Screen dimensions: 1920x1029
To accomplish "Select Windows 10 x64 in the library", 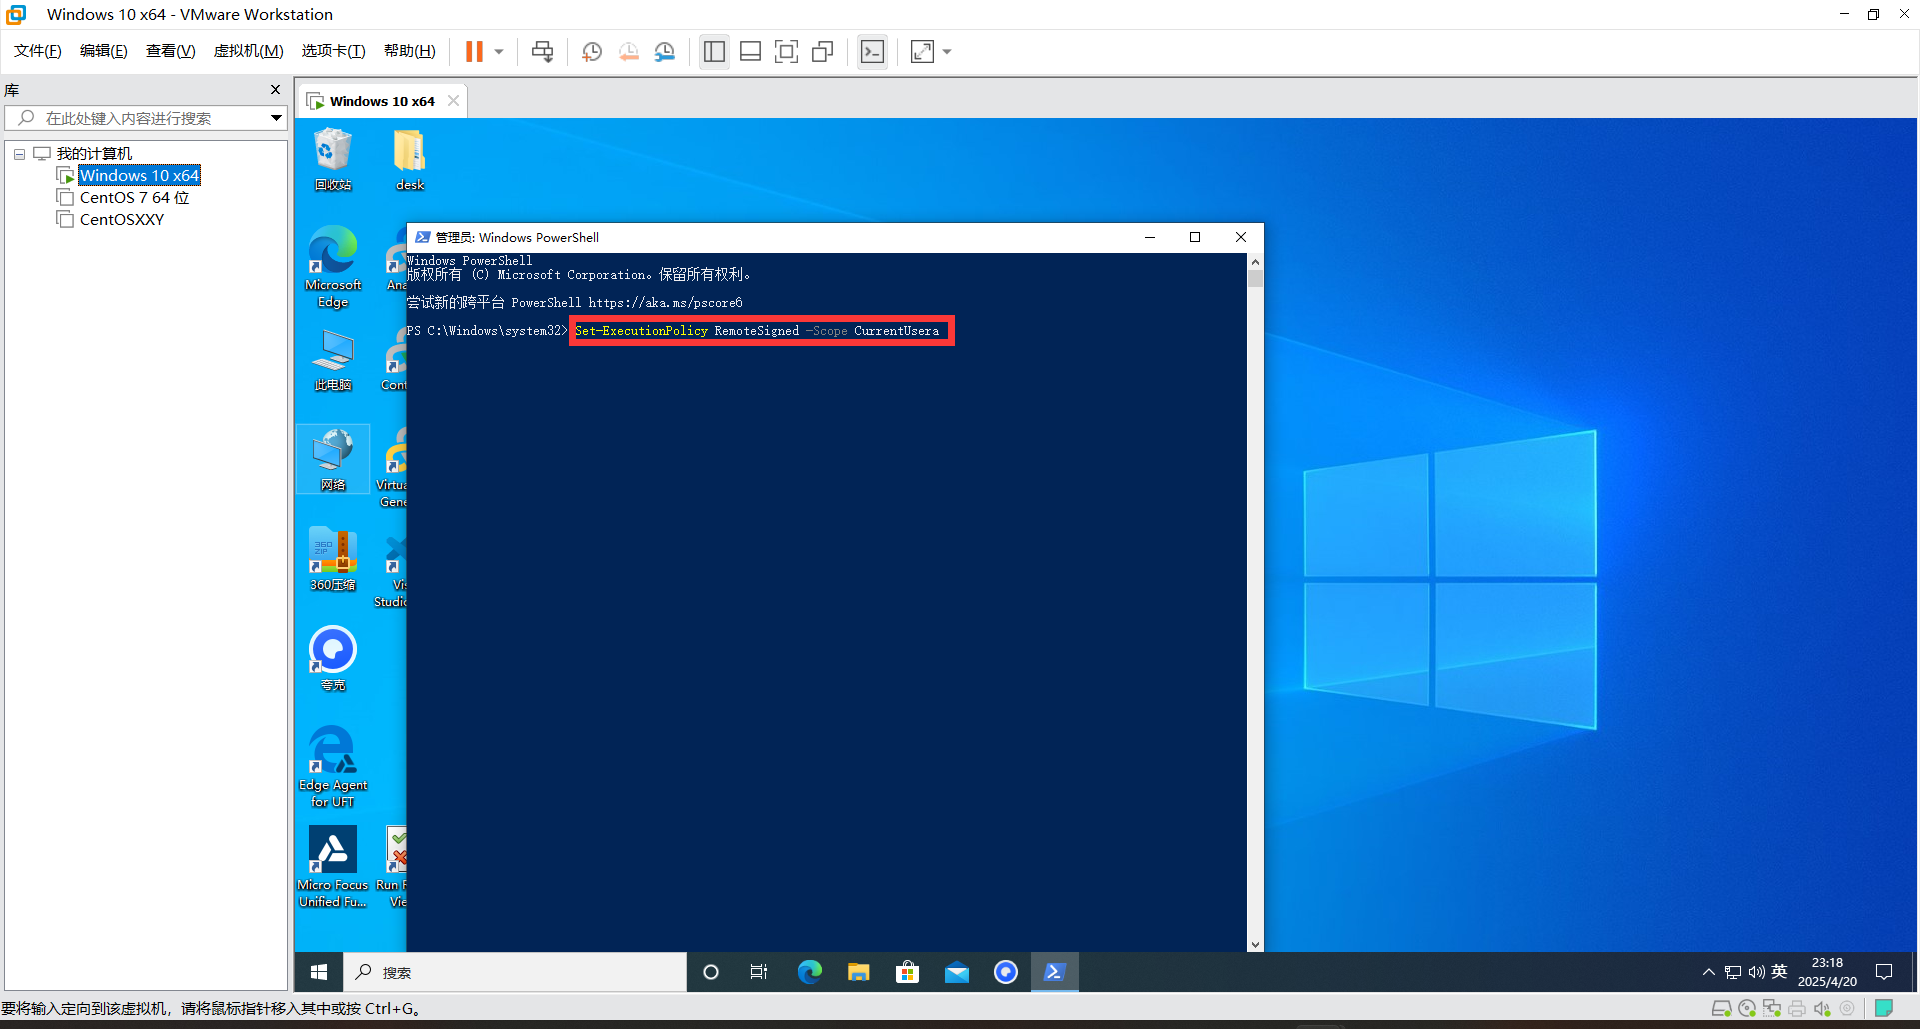I will [139, 175].
